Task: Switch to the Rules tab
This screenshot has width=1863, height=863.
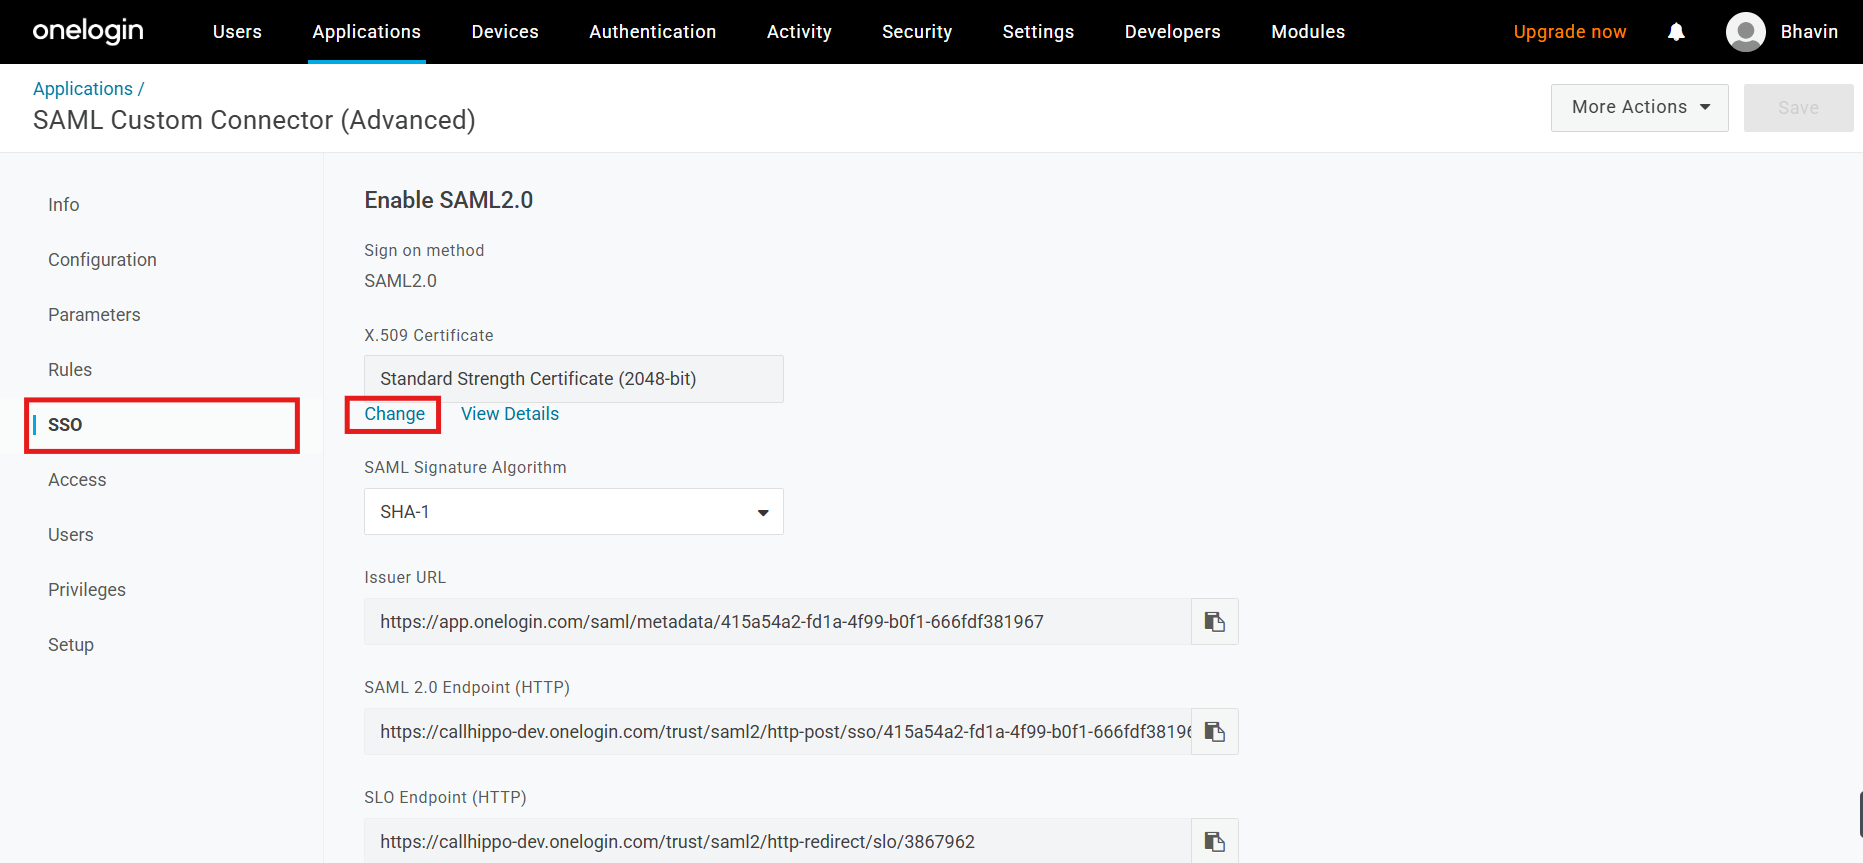Action: 70,370
